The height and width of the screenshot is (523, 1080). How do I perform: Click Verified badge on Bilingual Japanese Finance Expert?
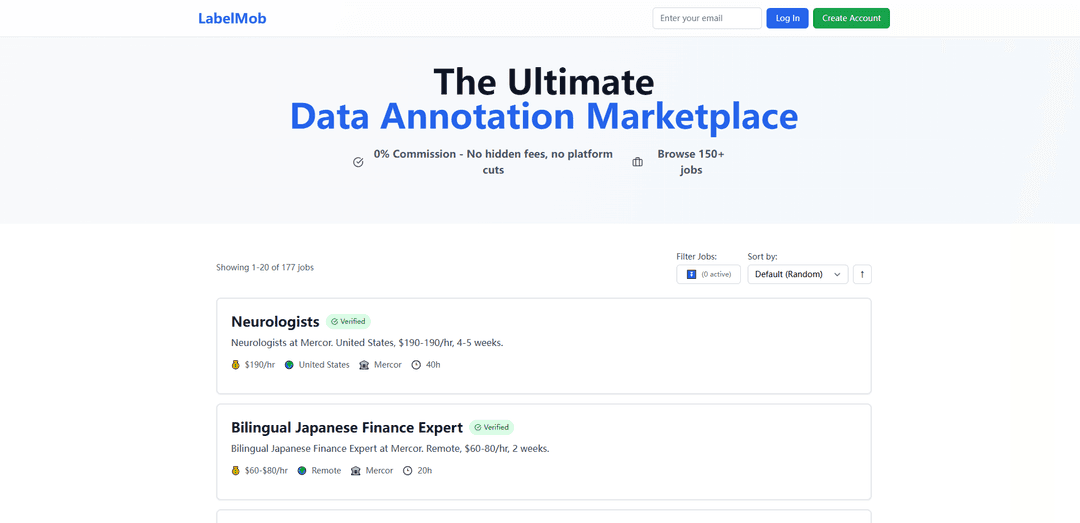tap(491, 427)
